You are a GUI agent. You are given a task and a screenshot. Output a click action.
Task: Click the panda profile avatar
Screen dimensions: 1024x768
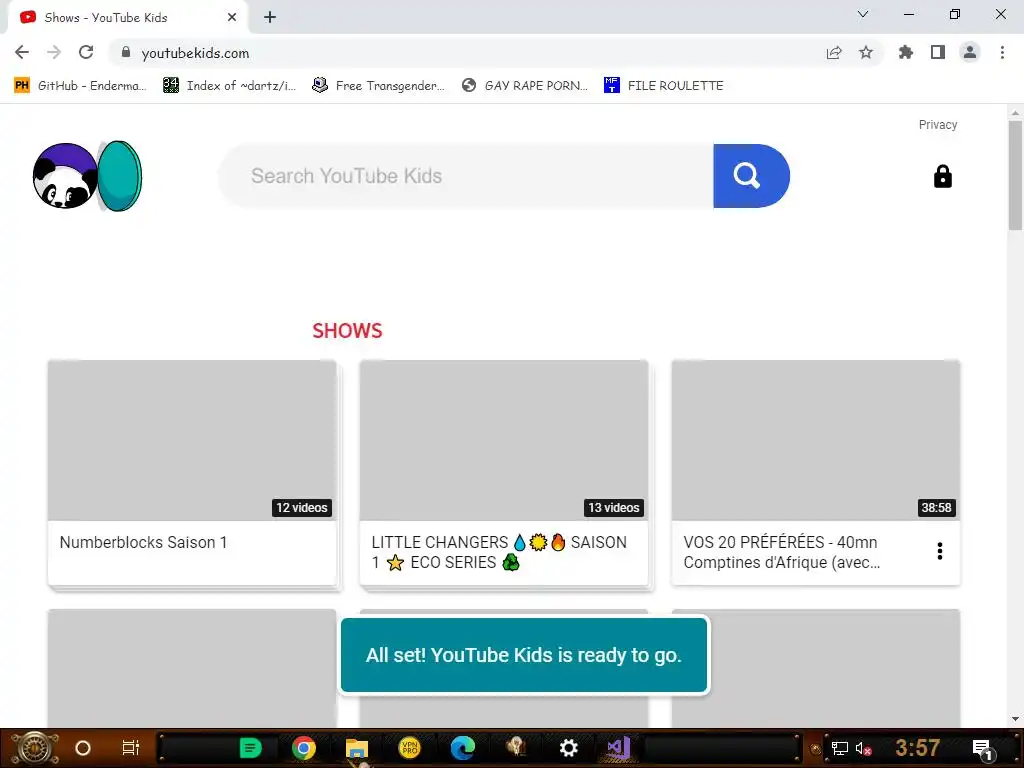(65, 176)
